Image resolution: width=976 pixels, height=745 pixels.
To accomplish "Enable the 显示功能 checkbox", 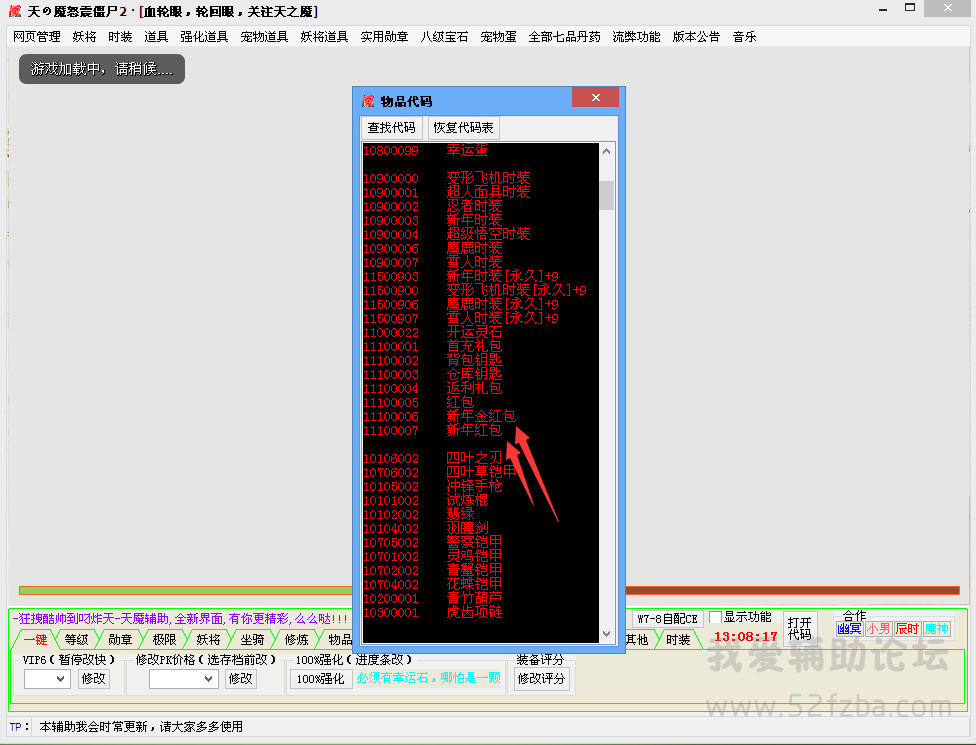I will tap(715, 617).
